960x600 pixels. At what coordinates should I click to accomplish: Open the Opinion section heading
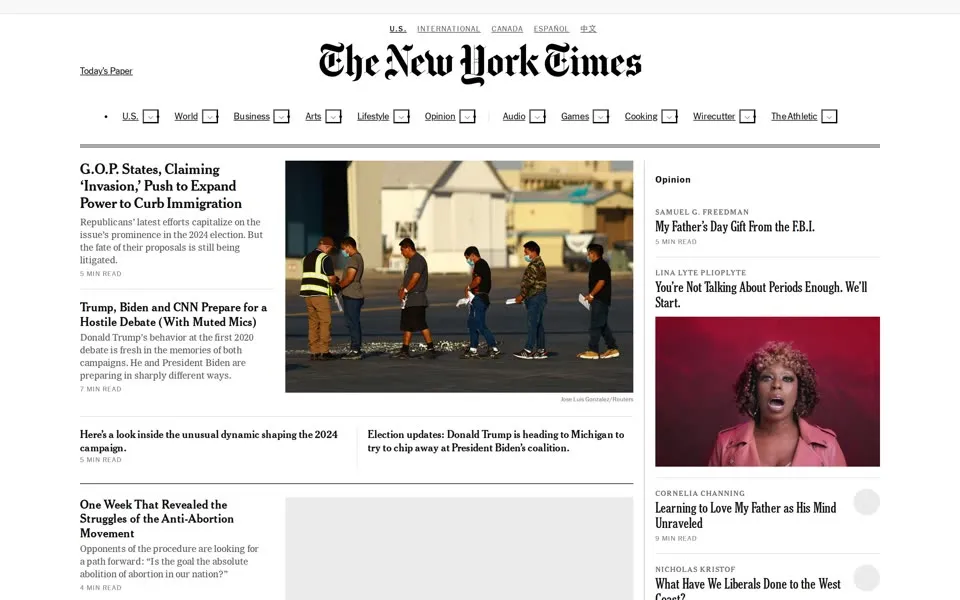(x=673, y=179)
